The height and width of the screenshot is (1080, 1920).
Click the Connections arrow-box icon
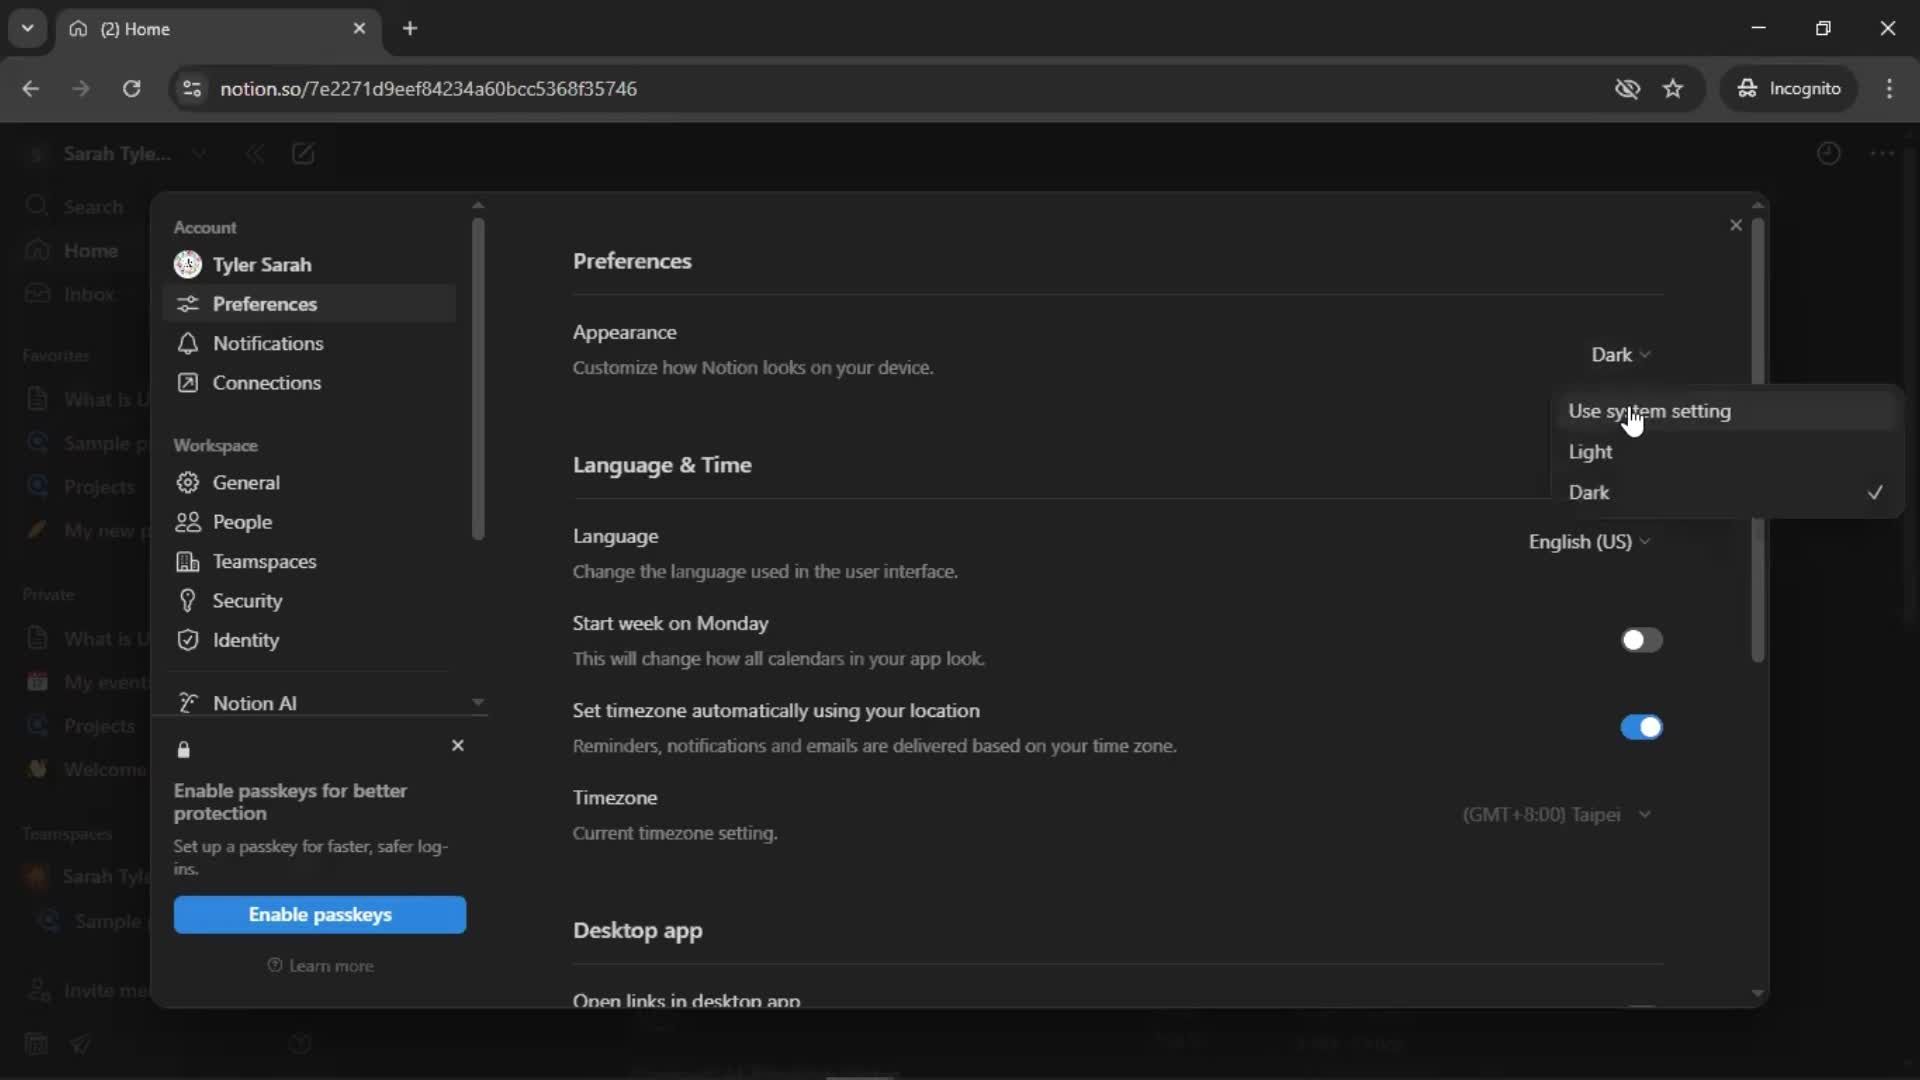(187, 383)
